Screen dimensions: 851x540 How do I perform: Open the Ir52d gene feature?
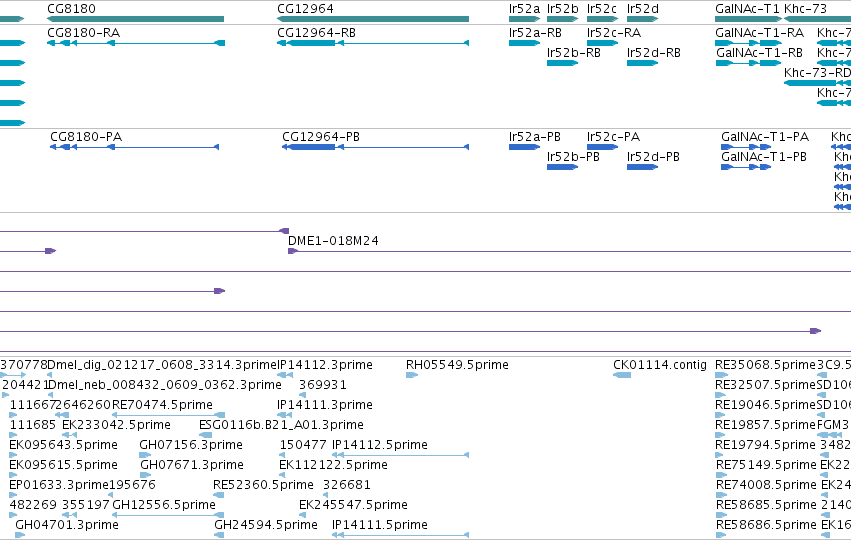click(x=643, y=19)
